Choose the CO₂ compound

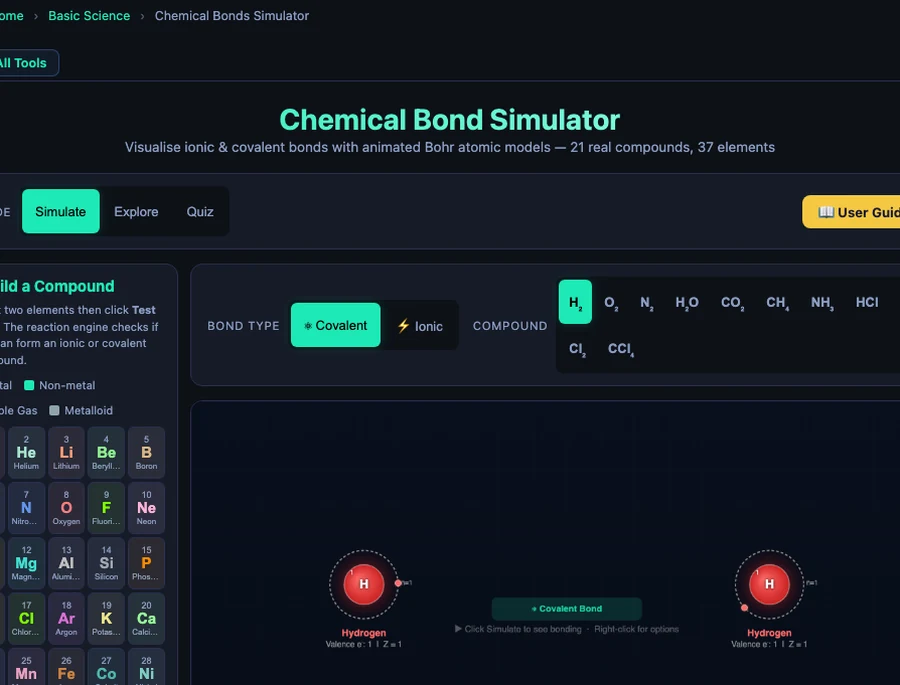pos(732,302)
